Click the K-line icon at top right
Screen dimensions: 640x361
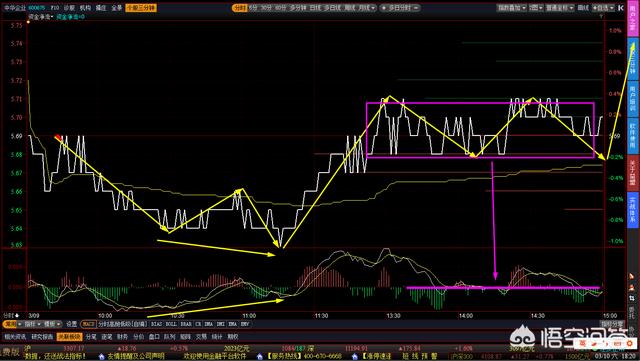(621, 8)
